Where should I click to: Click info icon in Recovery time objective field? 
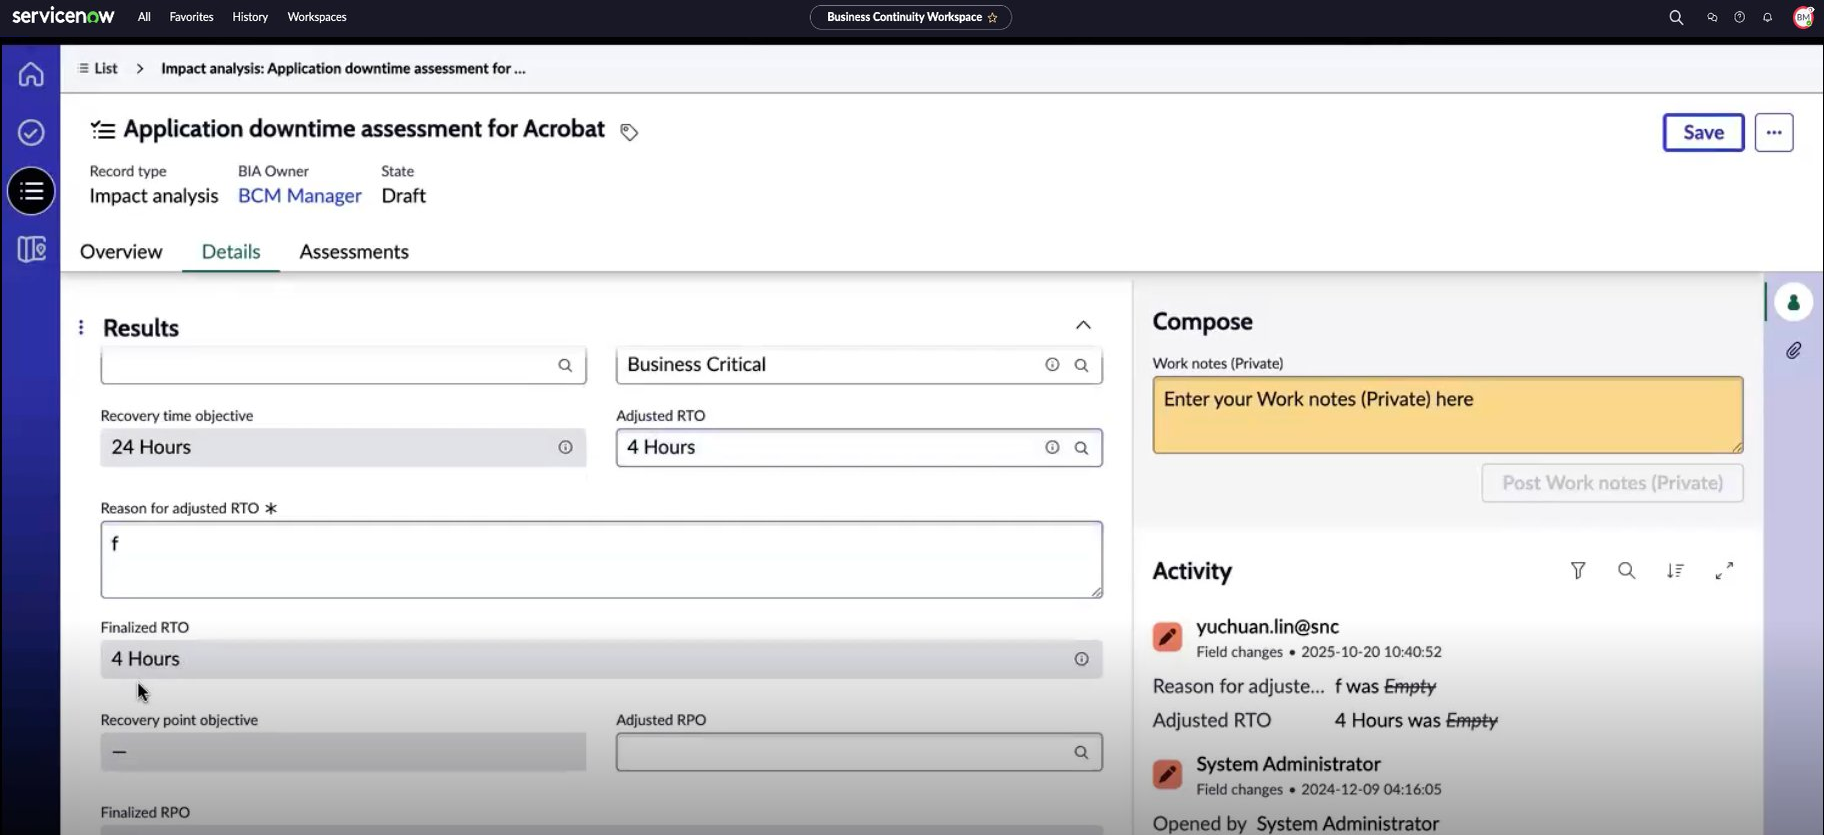click(565, 447)
